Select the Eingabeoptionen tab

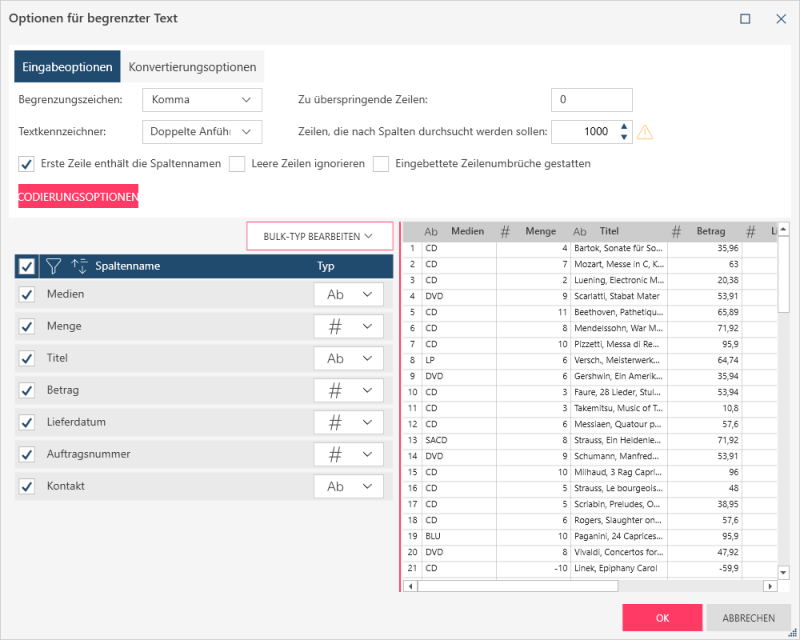67,67
